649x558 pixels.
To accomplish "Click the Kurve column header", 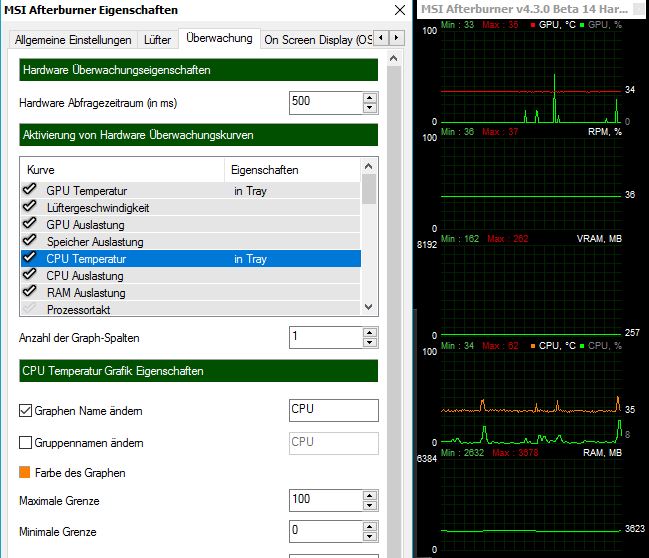I will pos(123,170).
